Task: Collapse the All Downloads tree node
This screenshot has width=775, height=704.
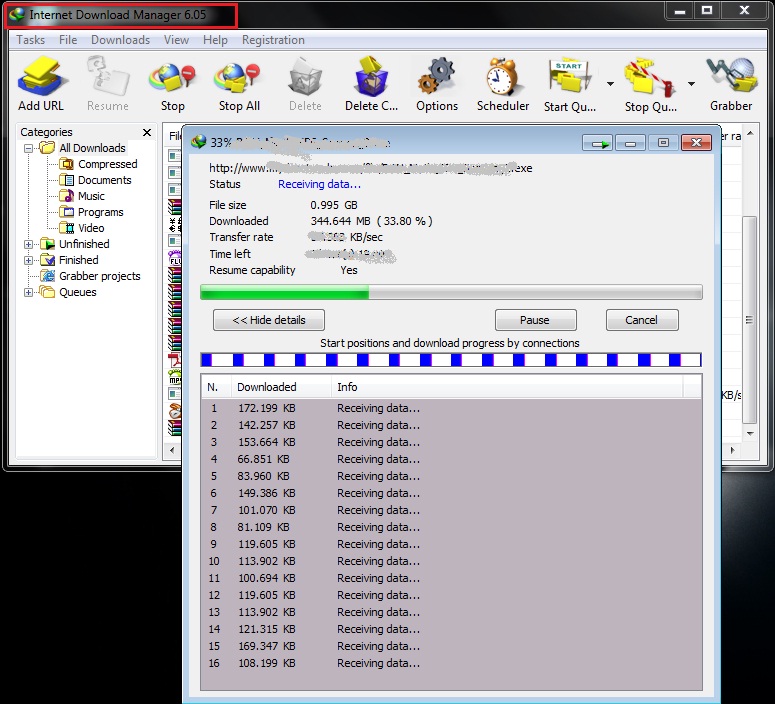Action: click(29, 148)
